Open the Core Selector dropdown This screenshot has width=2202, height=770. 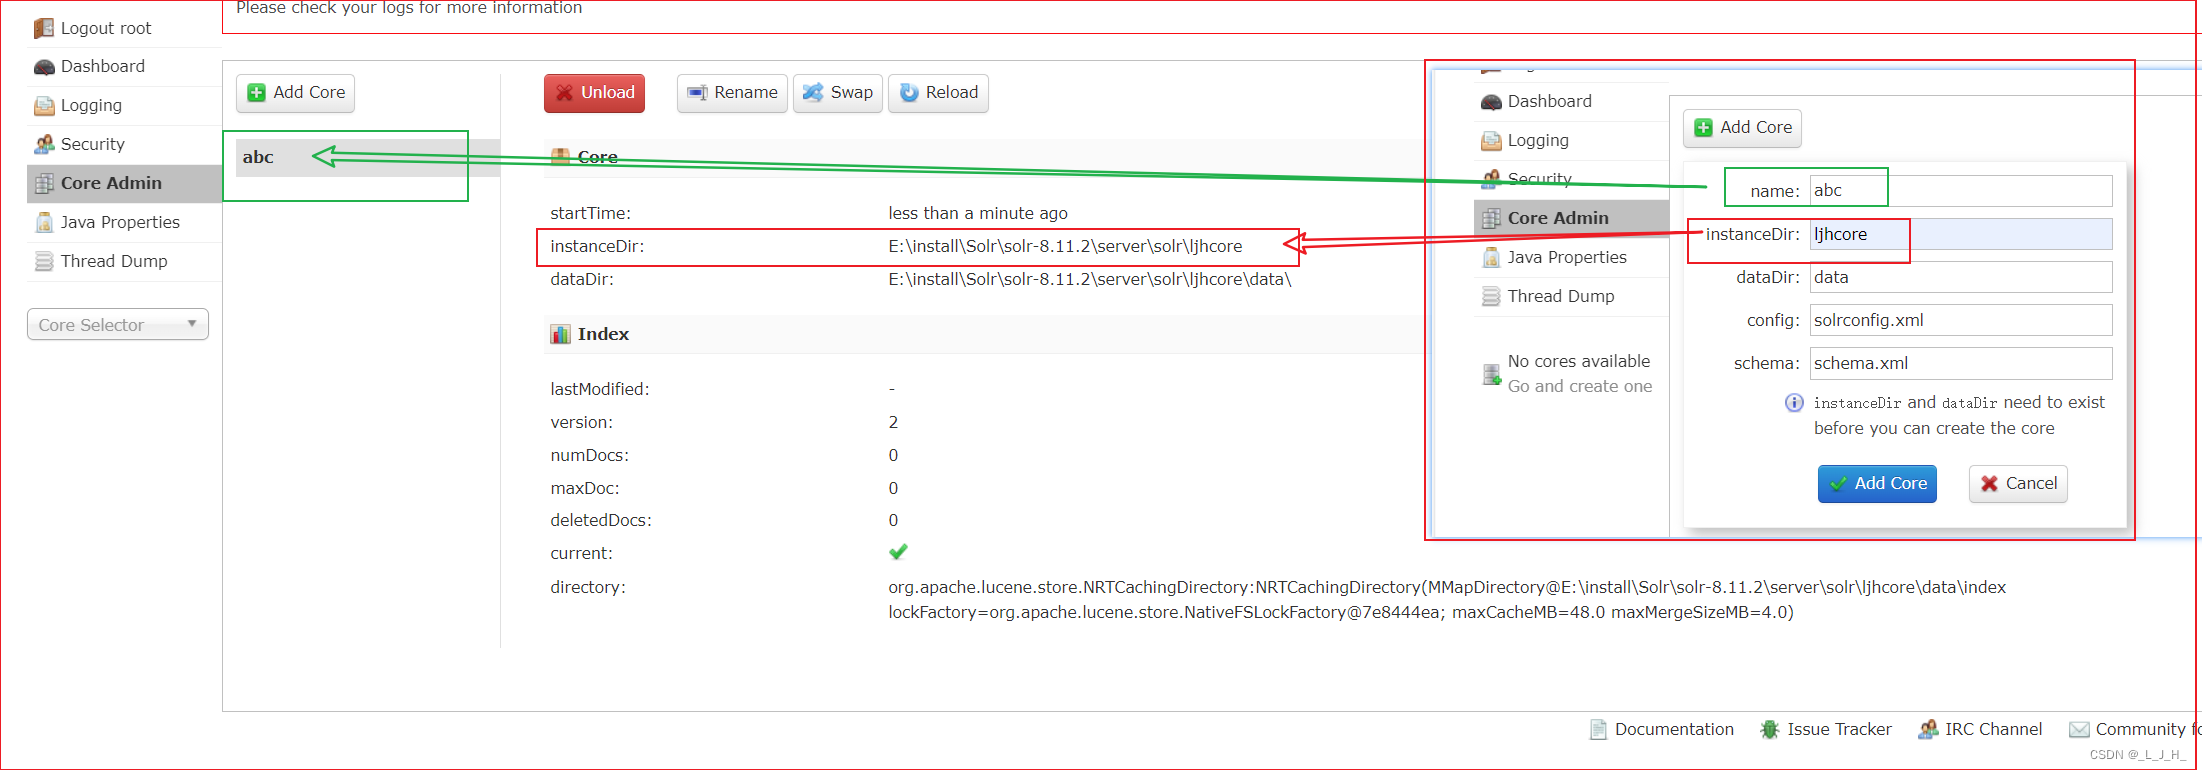pos(118,325)
